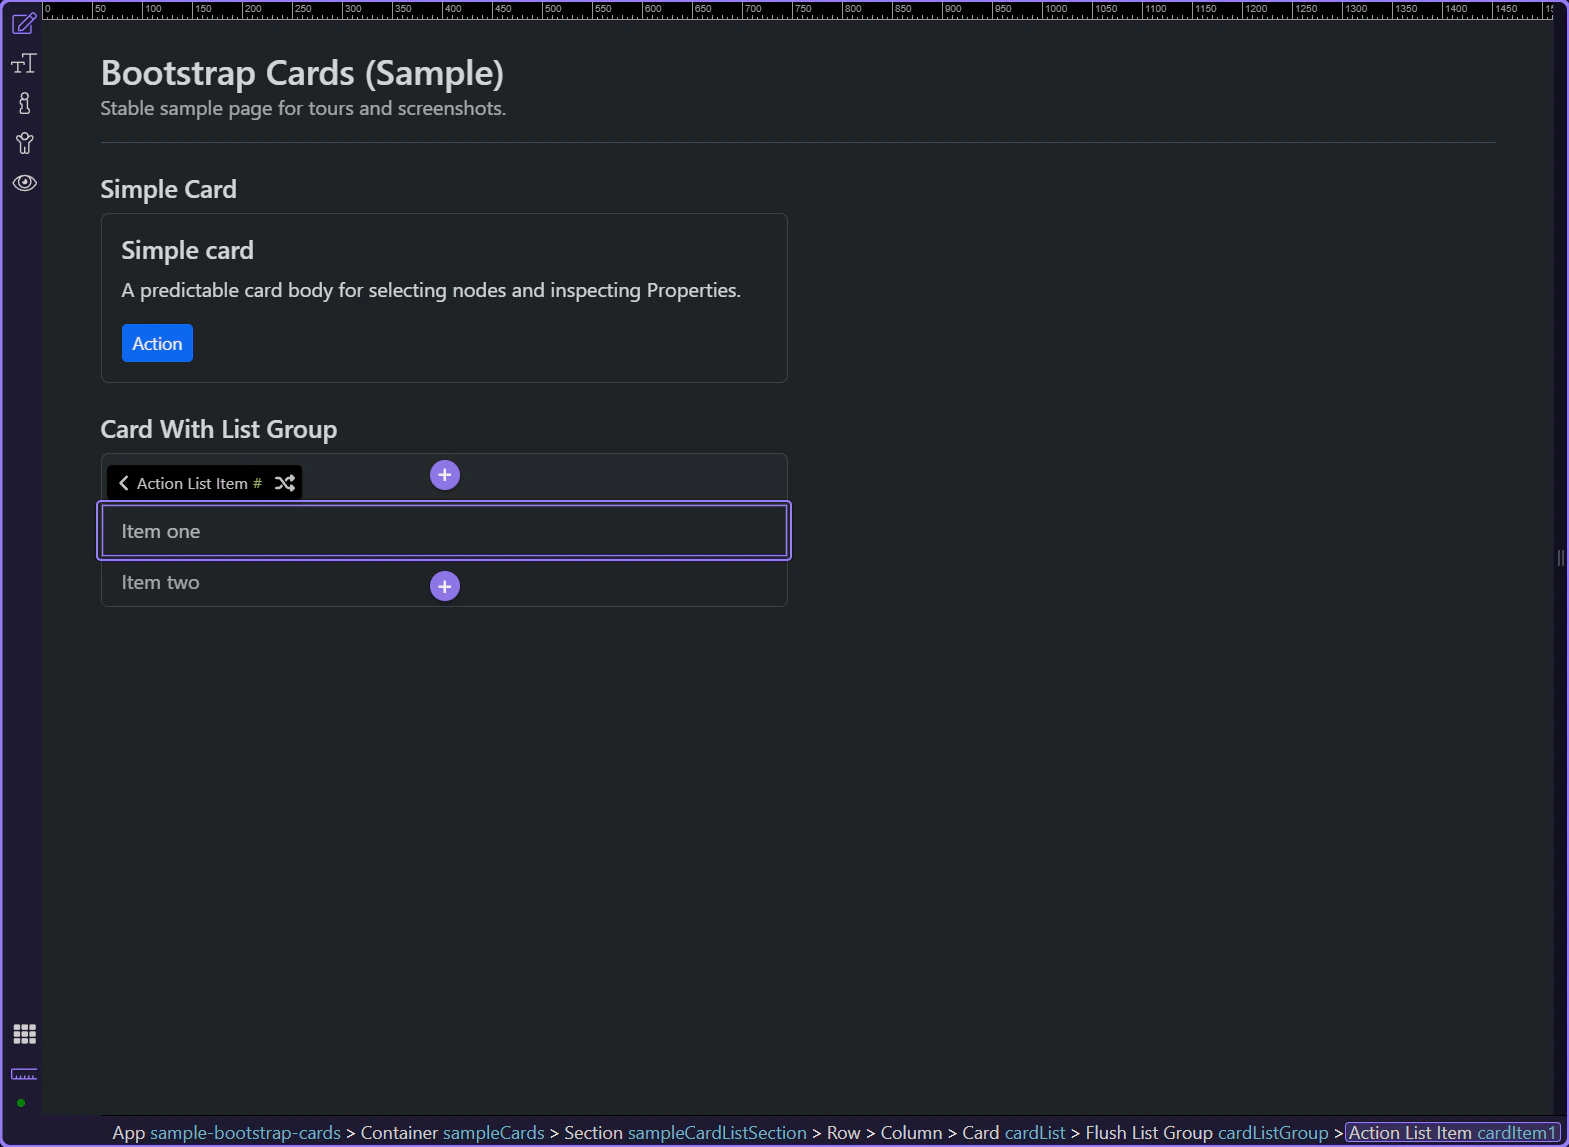1569x1147 pixels.
Task: Select Container sampleCards in breadcrumb
Action: [x=452, y=1133]
